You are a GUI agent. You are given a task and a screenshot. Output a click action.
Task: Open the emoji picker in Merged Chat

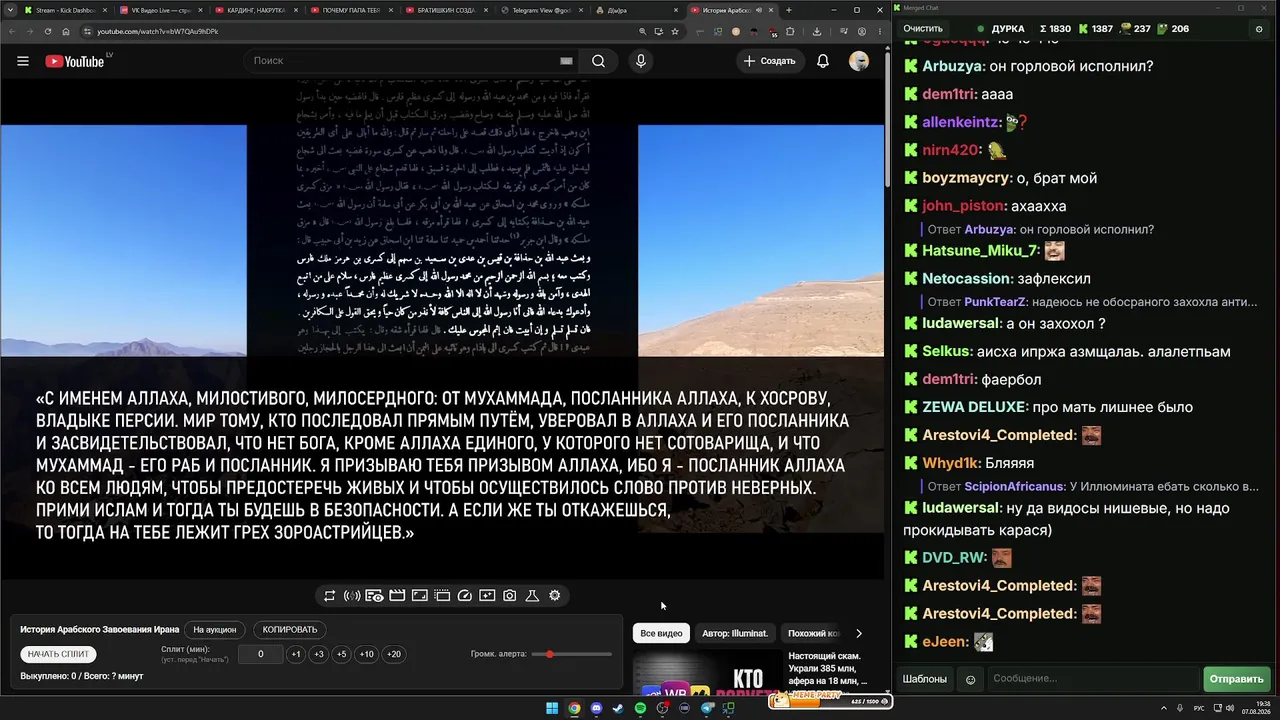(970, 679)
